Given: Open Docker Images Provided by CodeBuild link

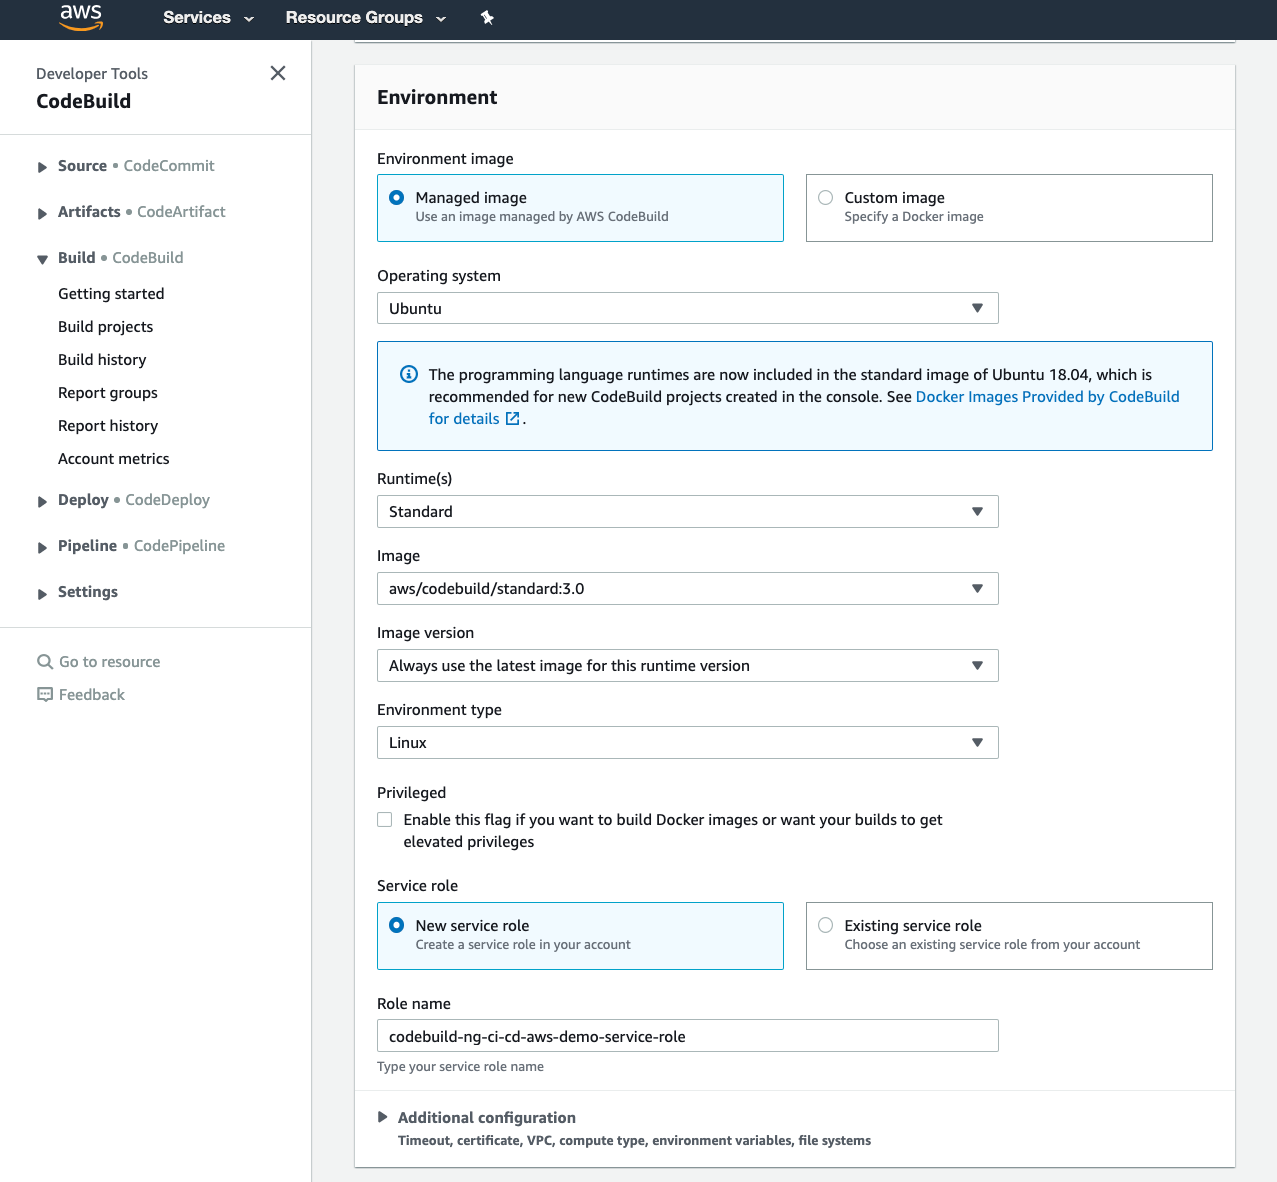Looking at the screenshot, I should [x=1048, y=397].
